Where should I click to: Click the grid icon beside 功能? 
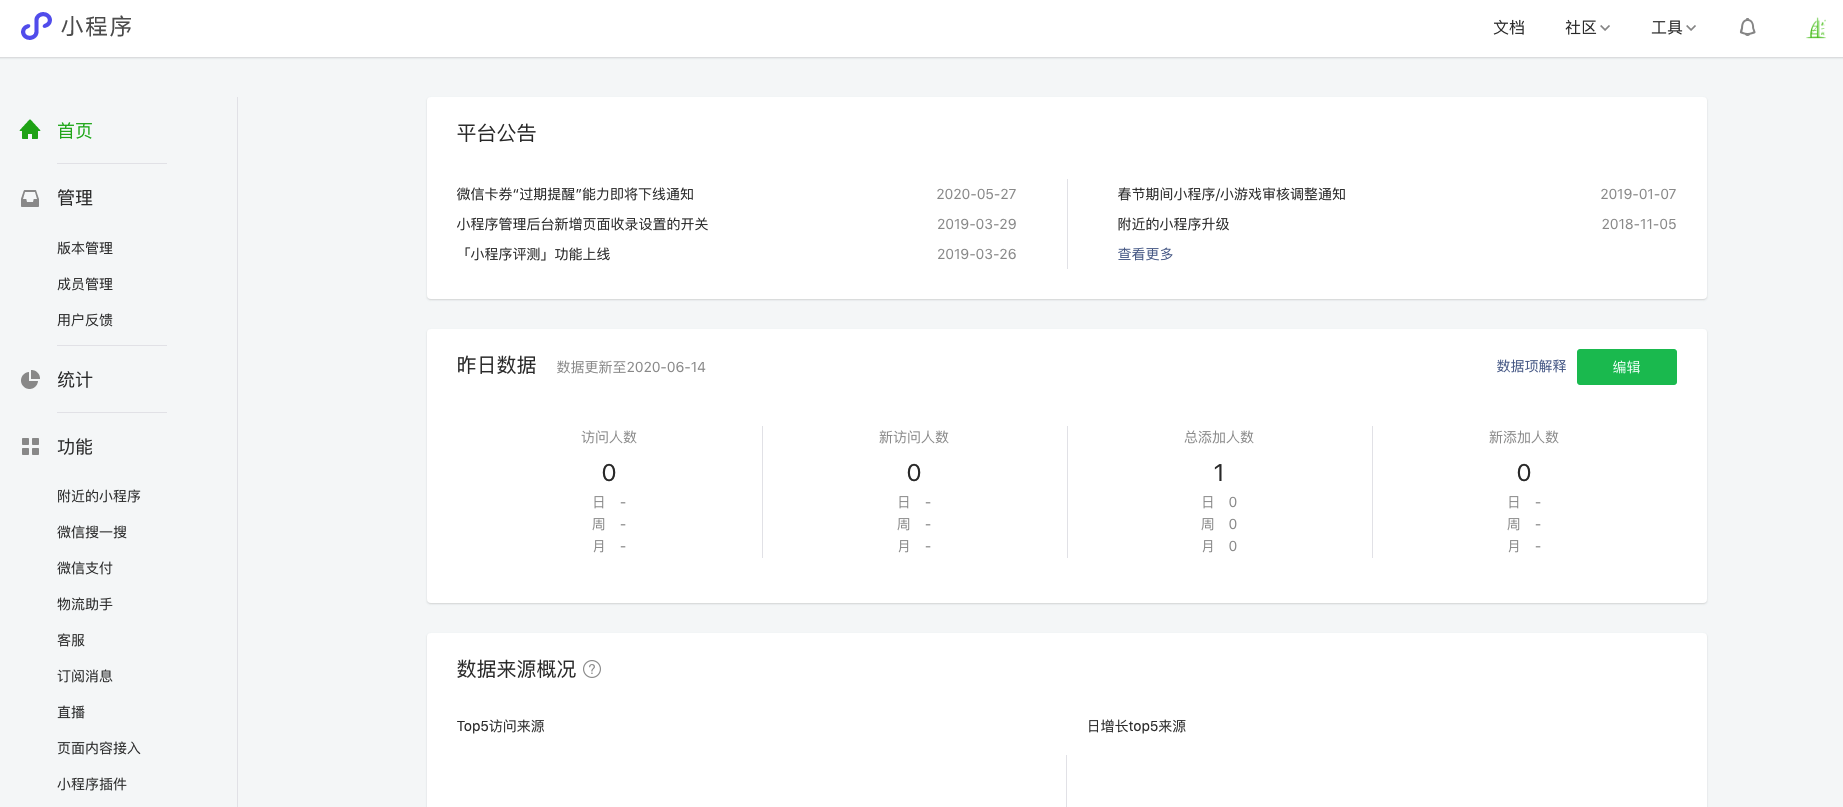coord(30,447)
